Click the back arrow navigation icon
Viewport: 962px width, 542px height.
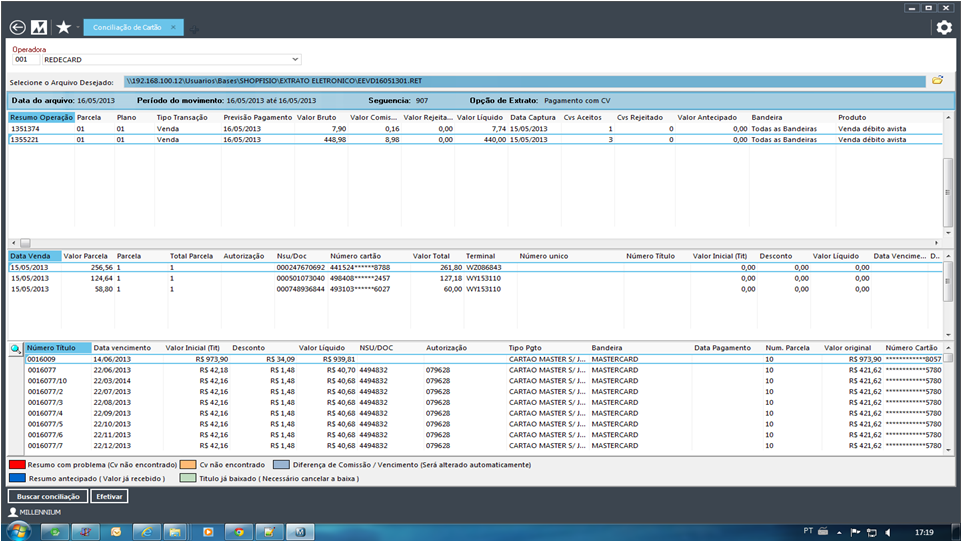pos(17,27)
